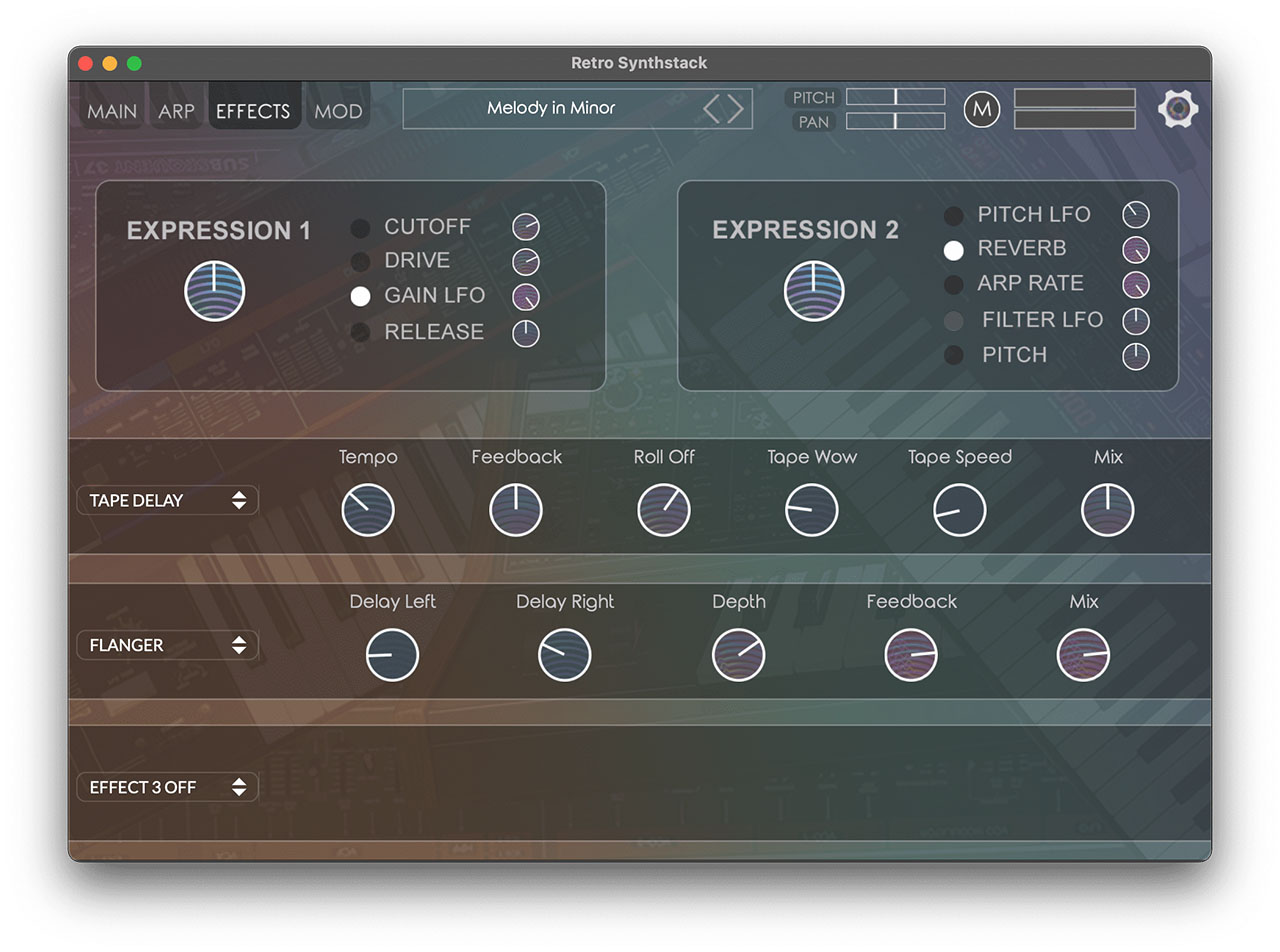This screenshot has height=952, width=1280.
Task: Click the circular M button
Action: pos(982,109)
